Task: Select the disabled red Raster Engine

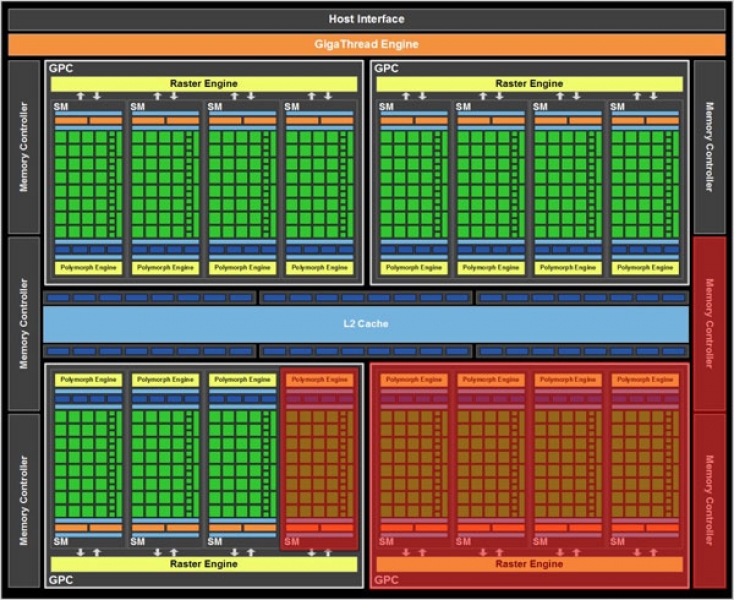Action: pos(529,564)
